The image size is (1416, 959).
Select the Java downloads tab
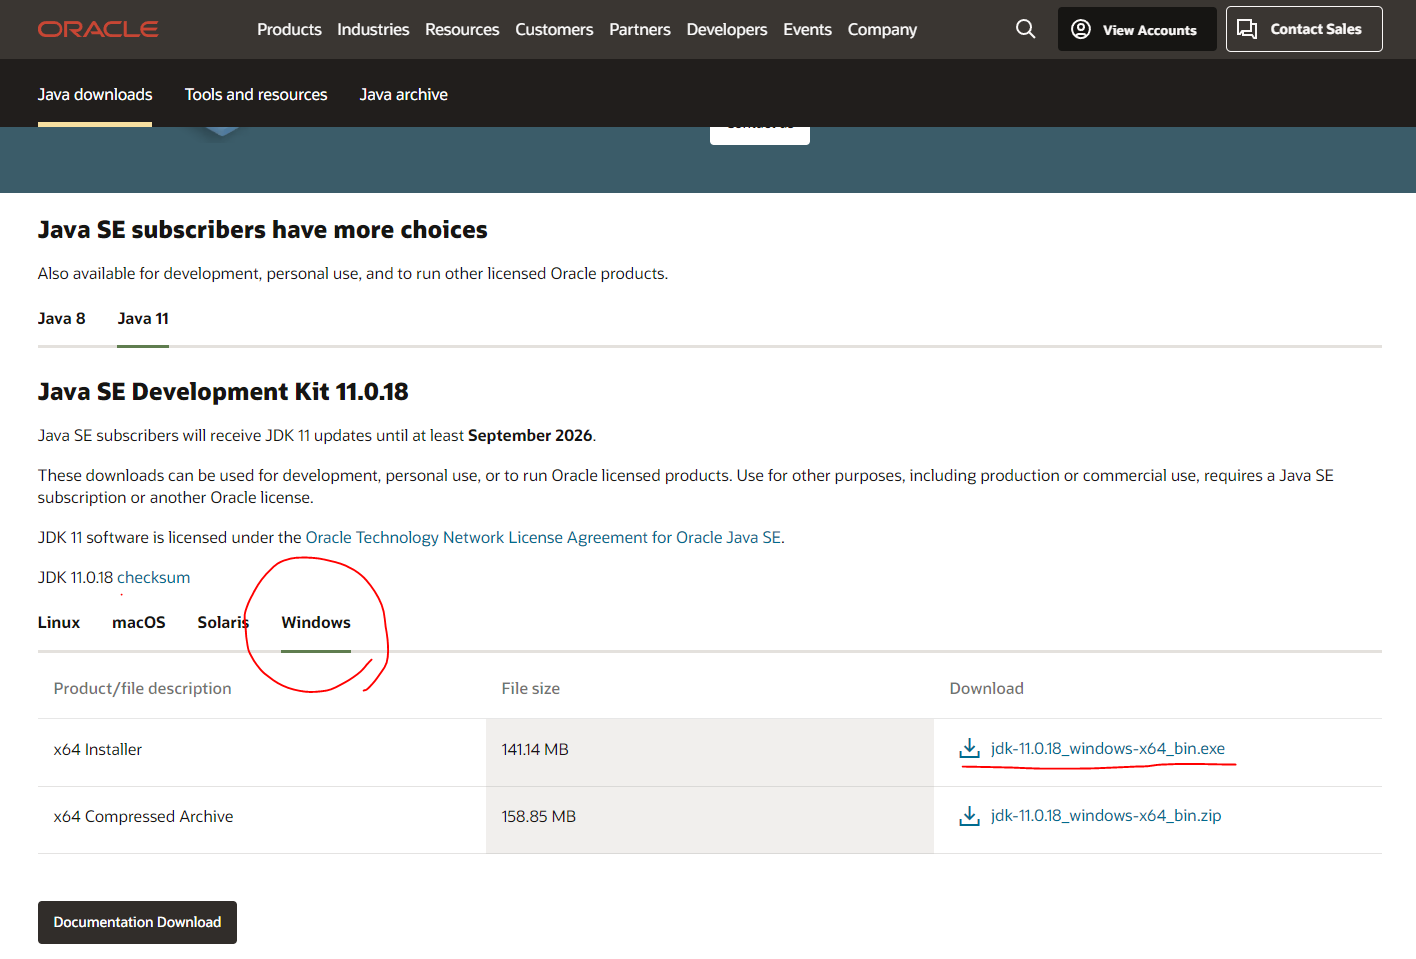pos(95,94)
